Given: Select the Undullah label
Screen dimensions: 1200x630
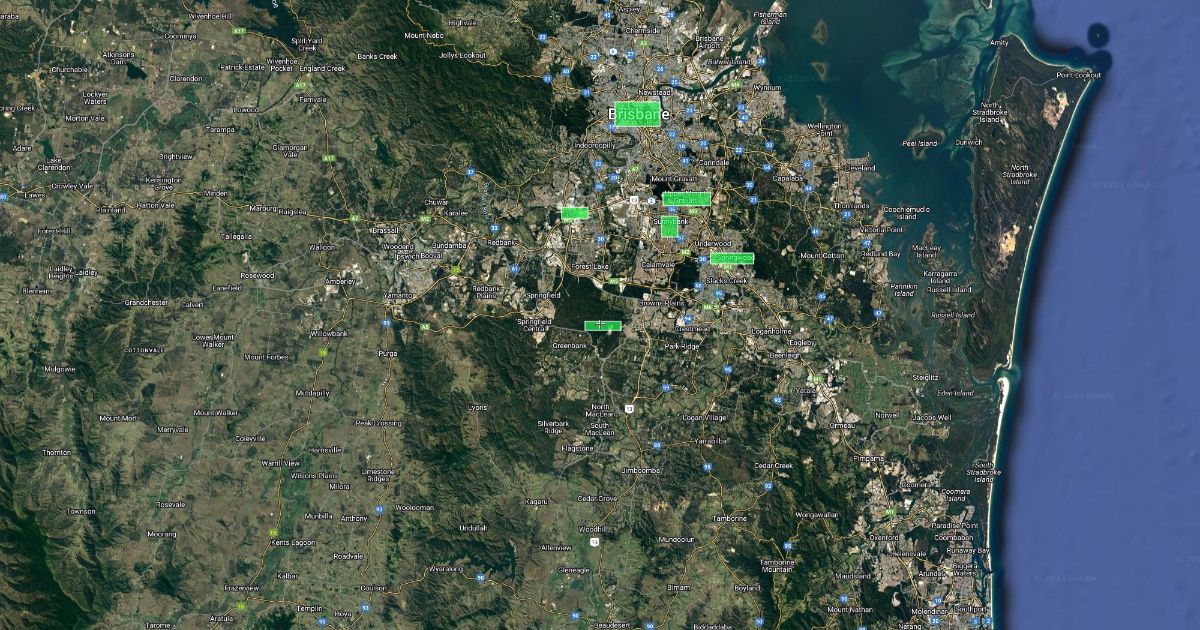Looking at the screenshot, I should pyautogui.click(x=473, y=527).
